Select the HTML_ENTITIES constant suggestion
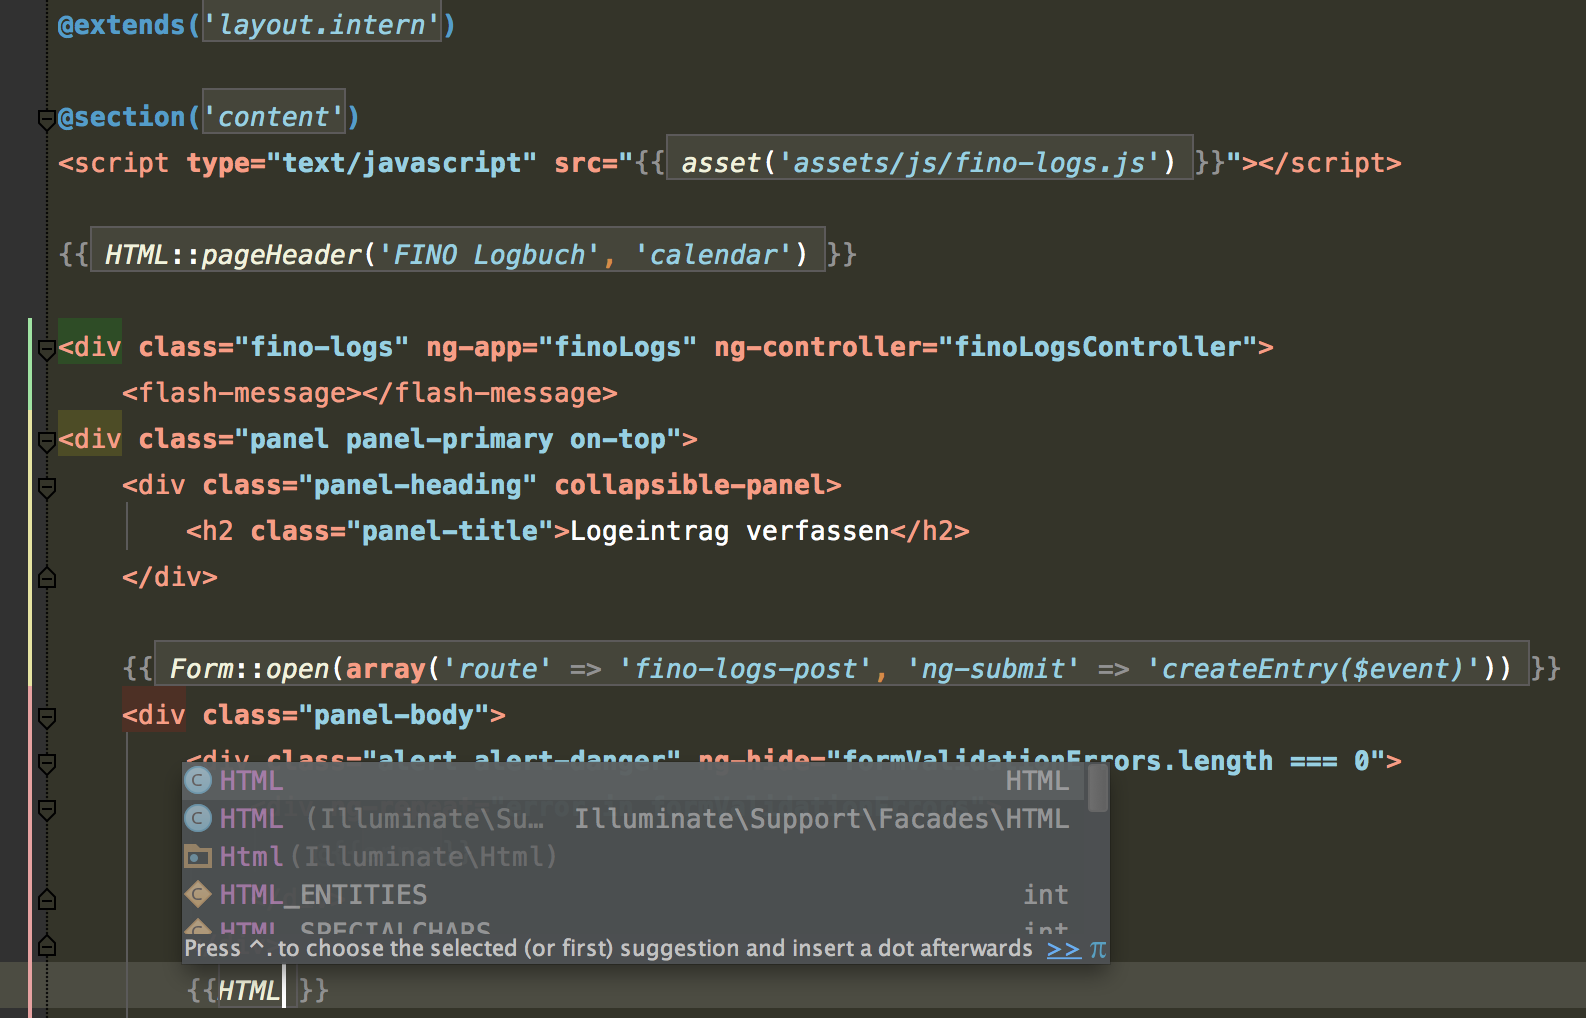Image resolution: width=1586 pixels, height=1018 pixels. (635, 895)
